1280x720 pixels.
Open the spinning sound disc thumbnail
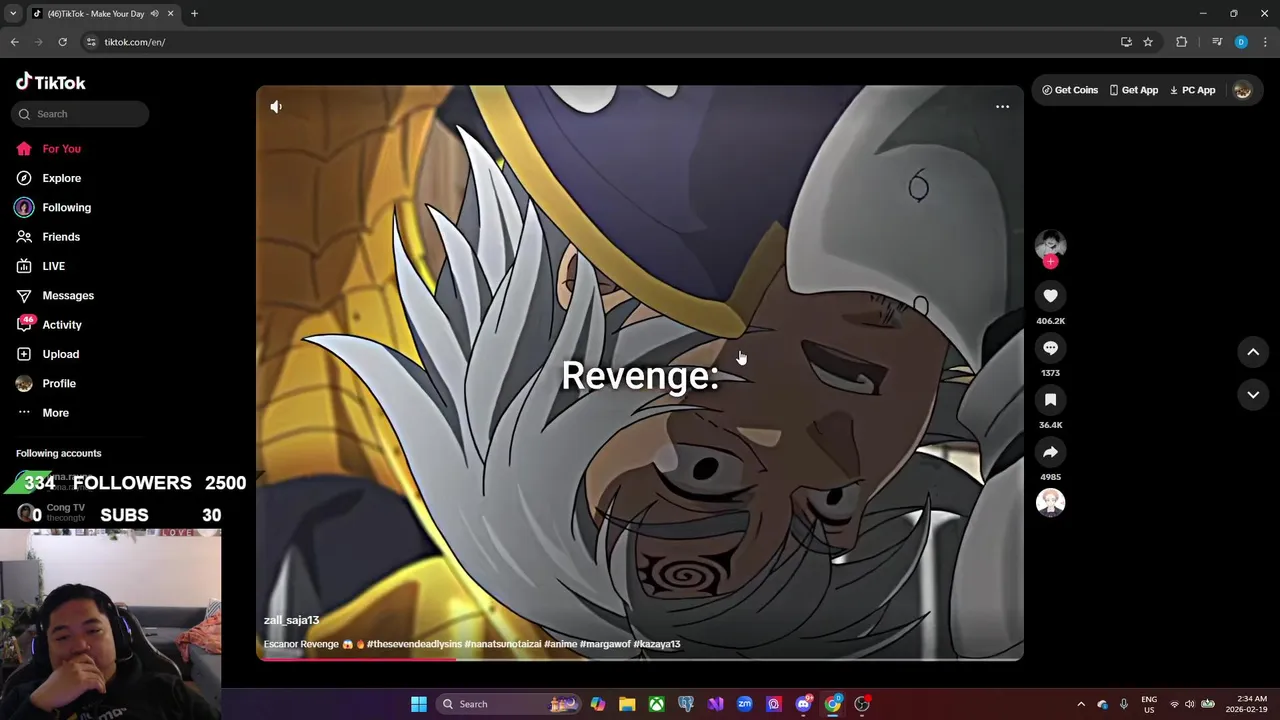1050,502
